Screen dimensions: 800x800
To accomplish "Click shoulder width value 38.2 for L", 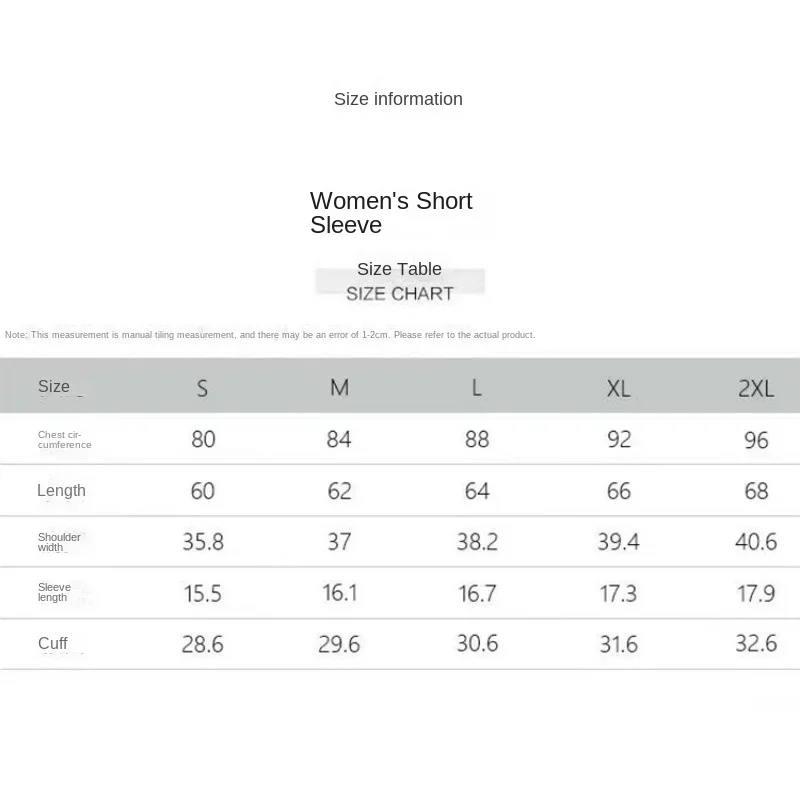I will [x=477, y=542].
